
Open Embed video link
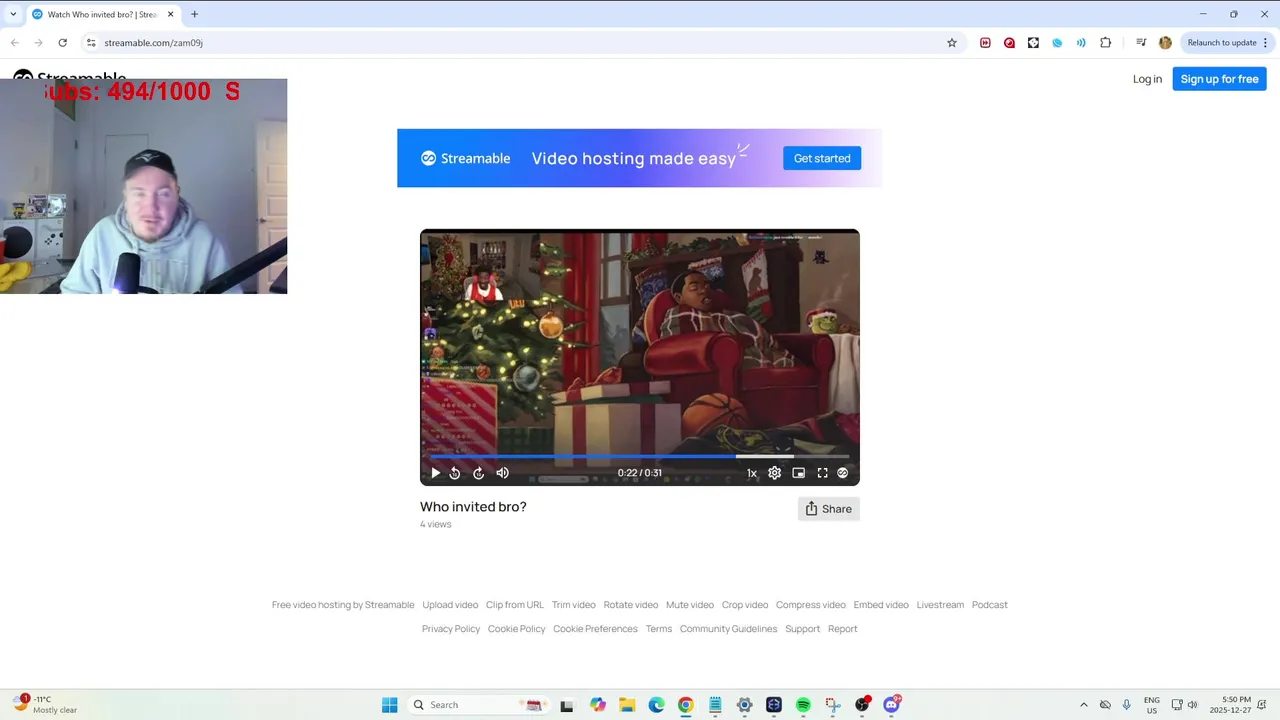[x=881, y=605]
